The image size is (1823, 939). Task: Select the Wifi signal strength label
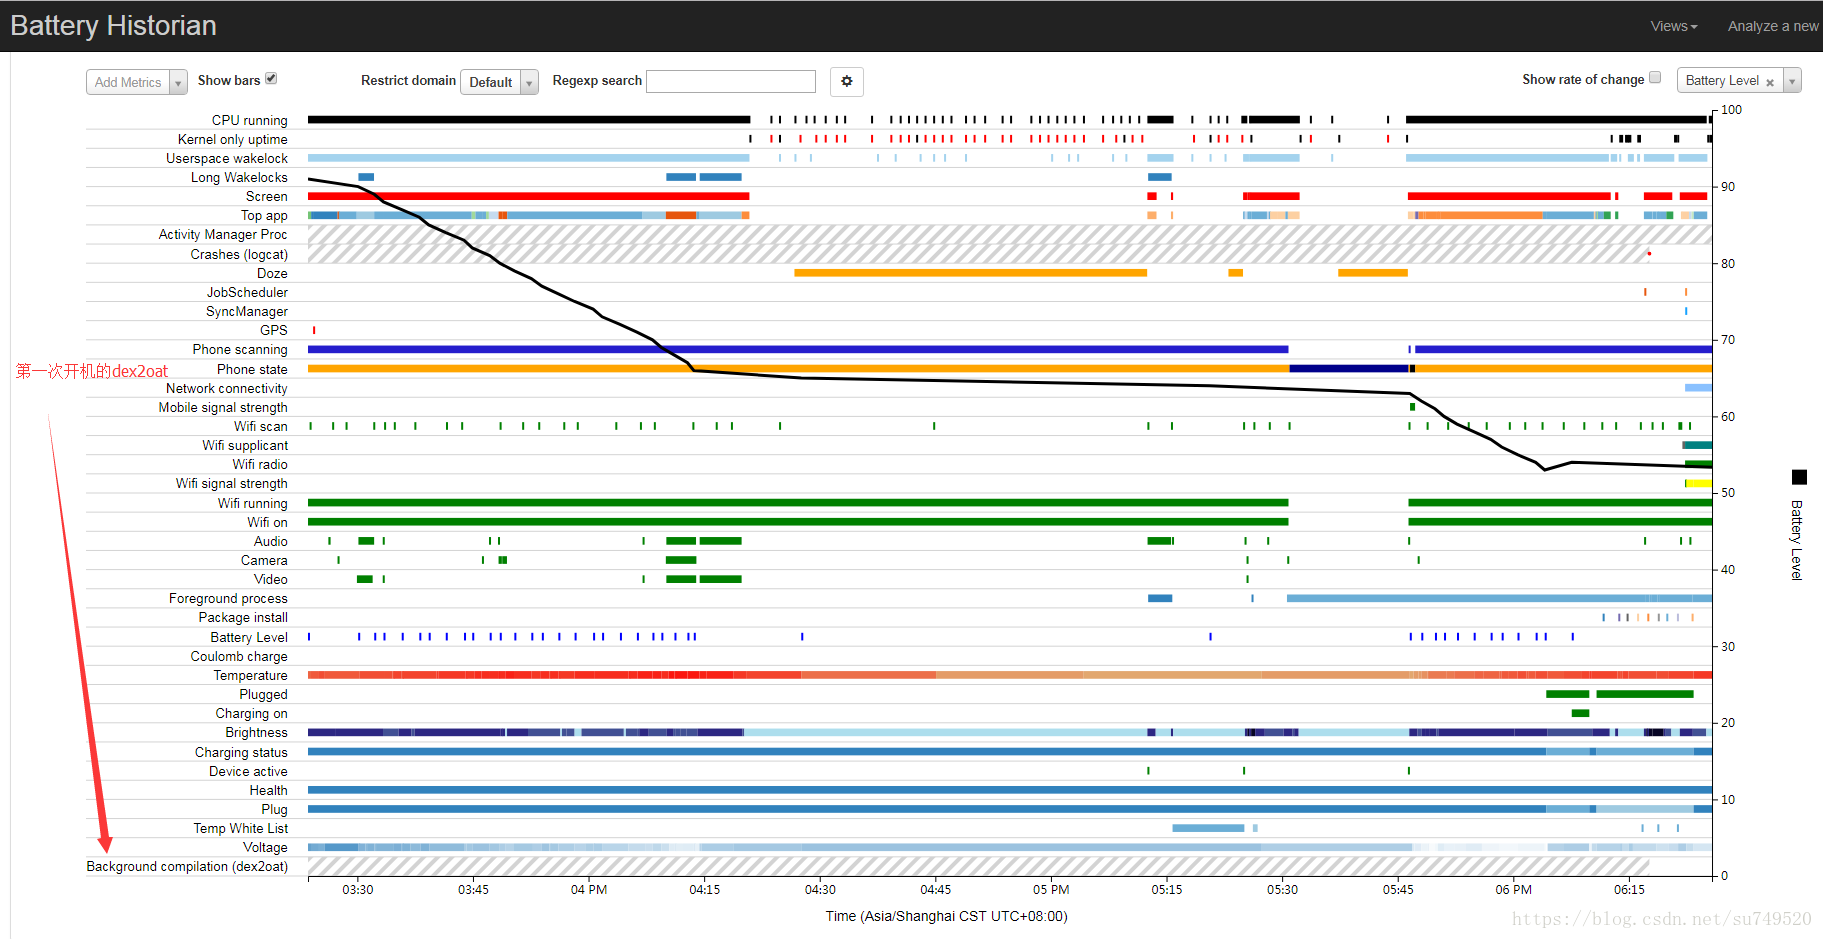[x=232, y=483]
